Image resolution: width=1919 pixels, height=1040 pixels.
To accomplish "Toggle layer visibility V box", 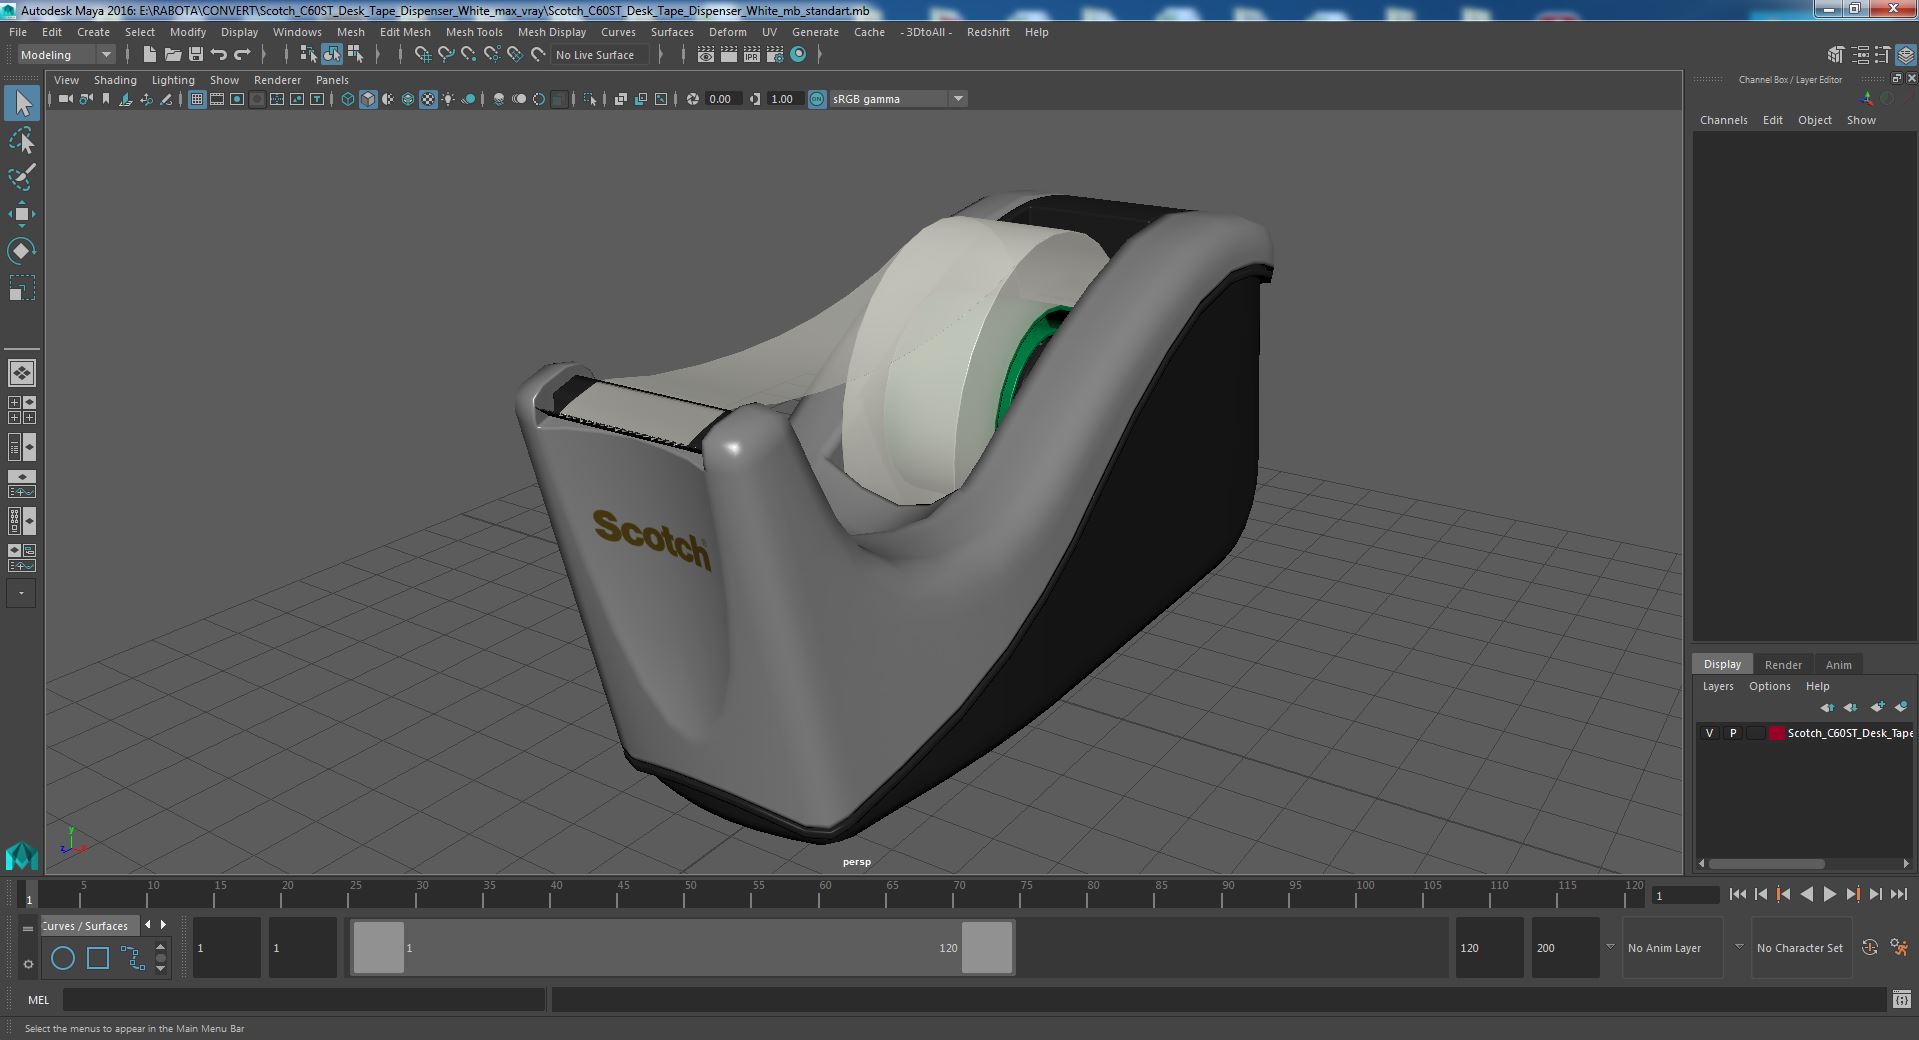I will tap(1709, 733).
